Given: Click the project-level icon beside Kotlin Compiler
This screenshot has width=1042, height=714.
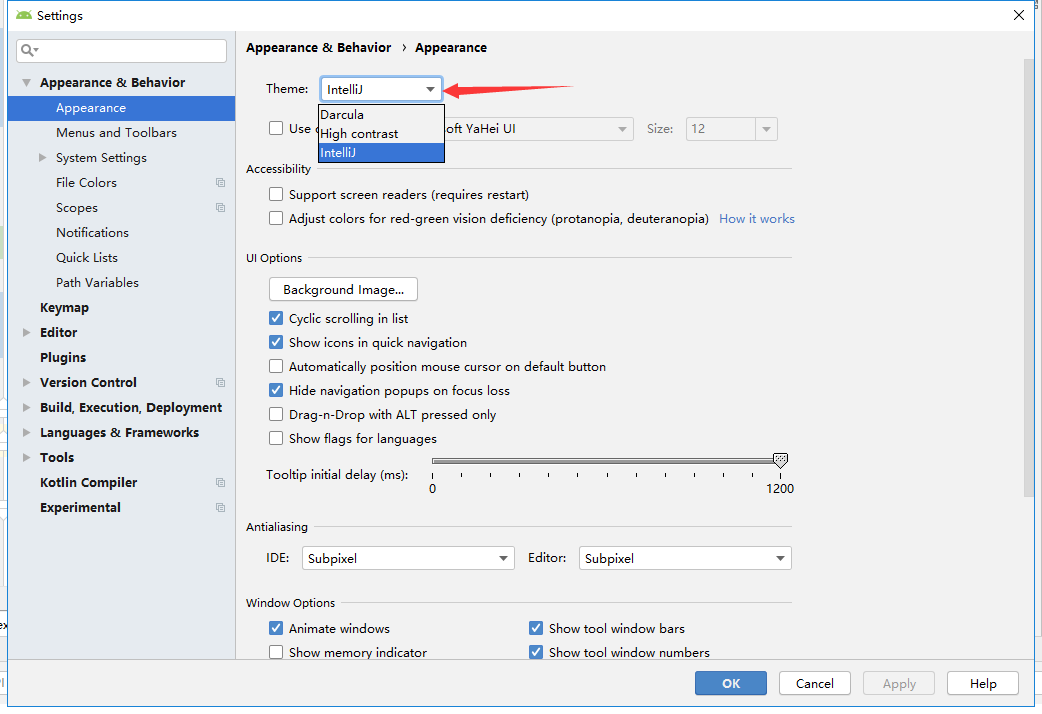Looking at the screenshot, I should tap(220, 483).
